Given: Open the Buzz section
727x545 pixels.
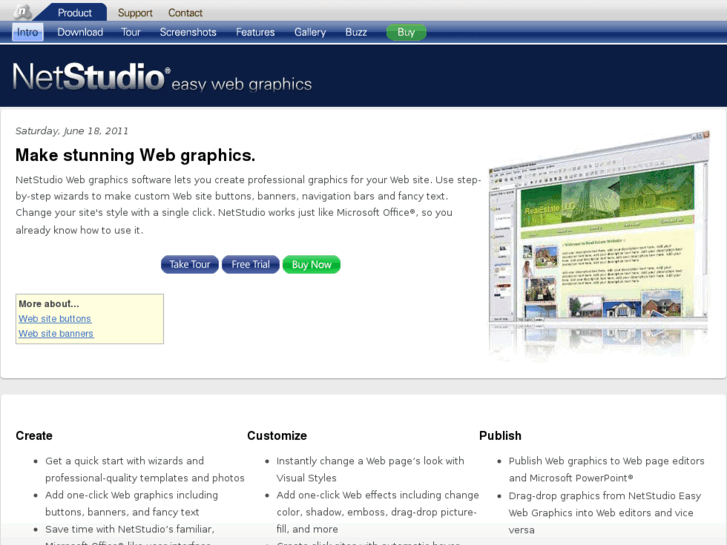Looking at the screenshot, I should pyautogui.click(x=356, y=32).
